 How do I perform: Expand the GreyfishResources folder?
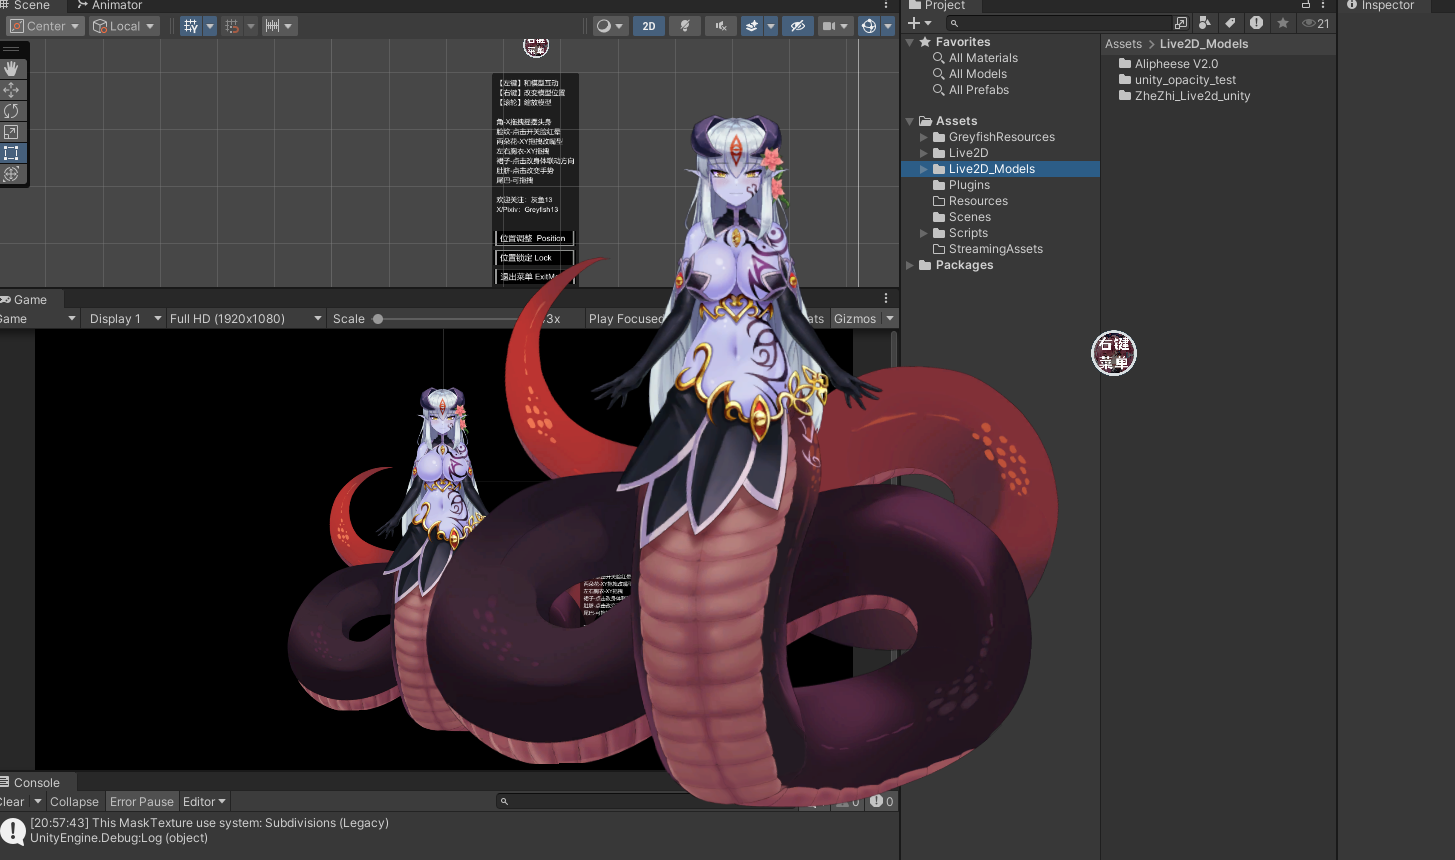[x=924, y=137]
